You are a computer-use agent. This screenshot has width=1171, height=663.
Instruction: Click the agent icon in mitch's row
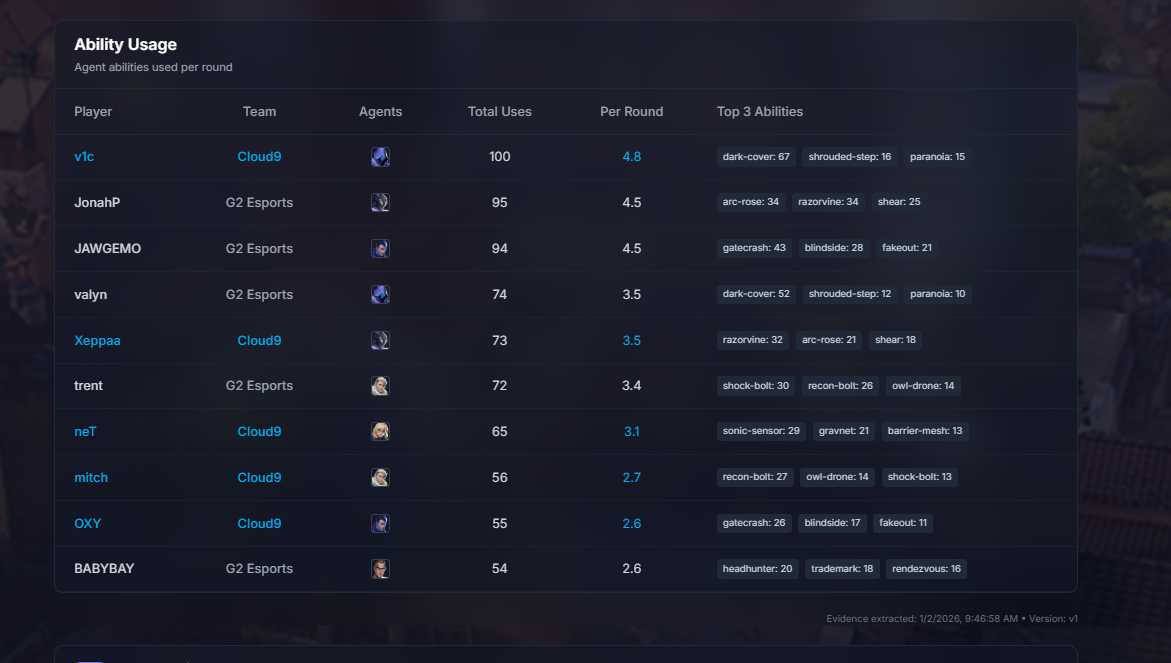(x=380, y=477)
